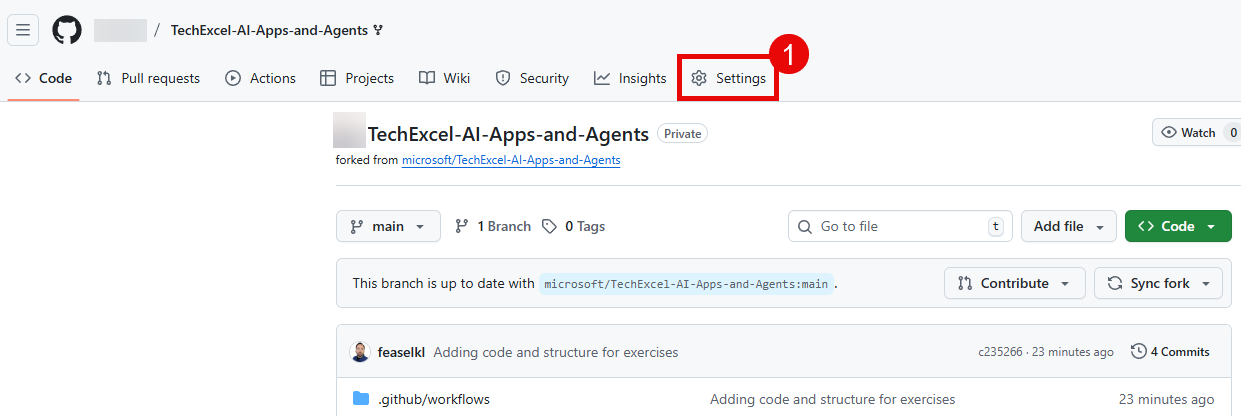The width and height of the screenshot is (1241, 416).
Task: View the 1 Branch link
Action: point(493,226)
